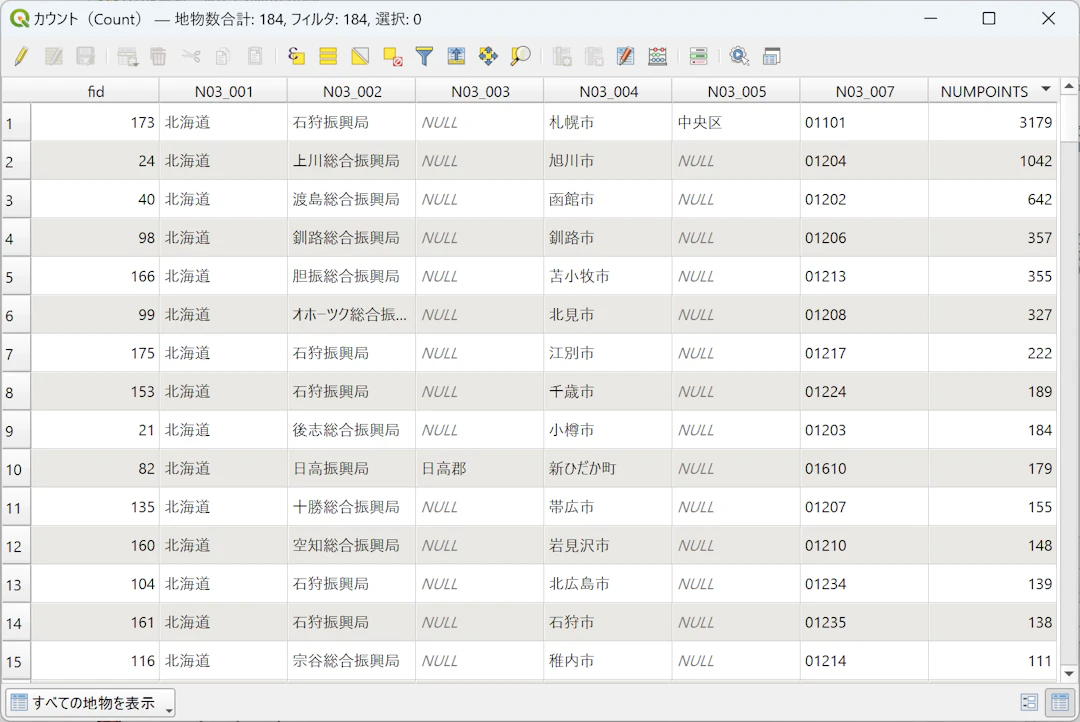Screen dimensions: 1080x722
Task: Dock the attribute table
Action: tap(771, 57)
